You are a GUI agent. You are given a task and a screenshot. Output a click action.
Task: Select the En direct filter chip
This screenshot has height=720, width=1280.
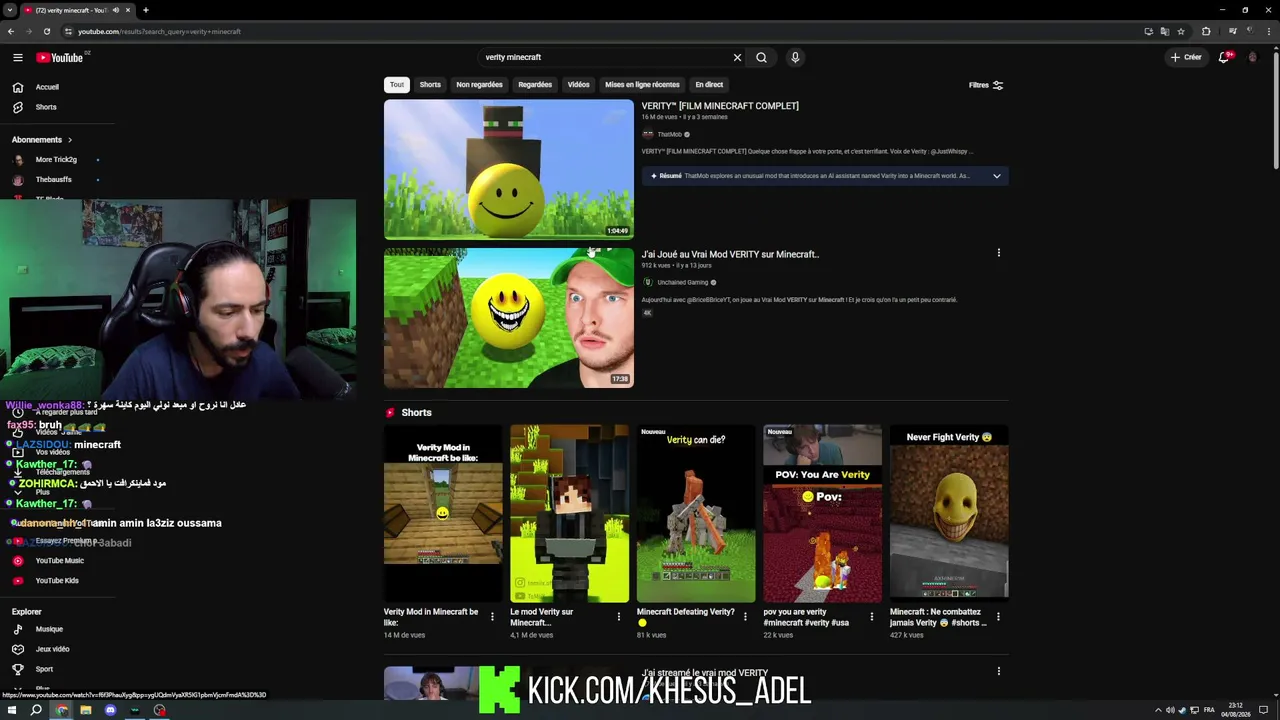coord(709,85)
